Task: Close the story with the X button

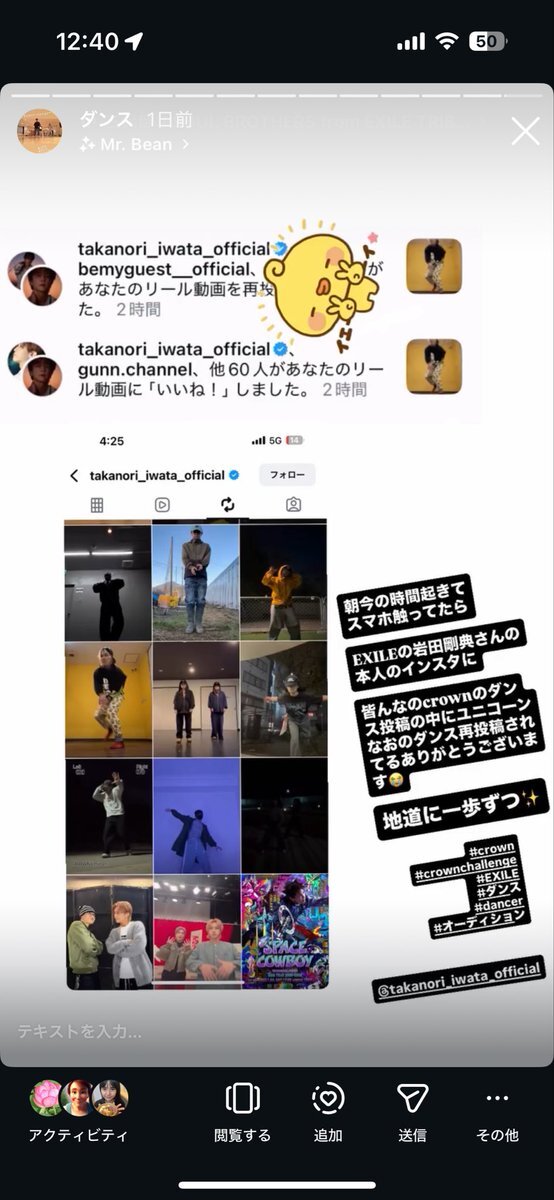Action: click(525, 131)
